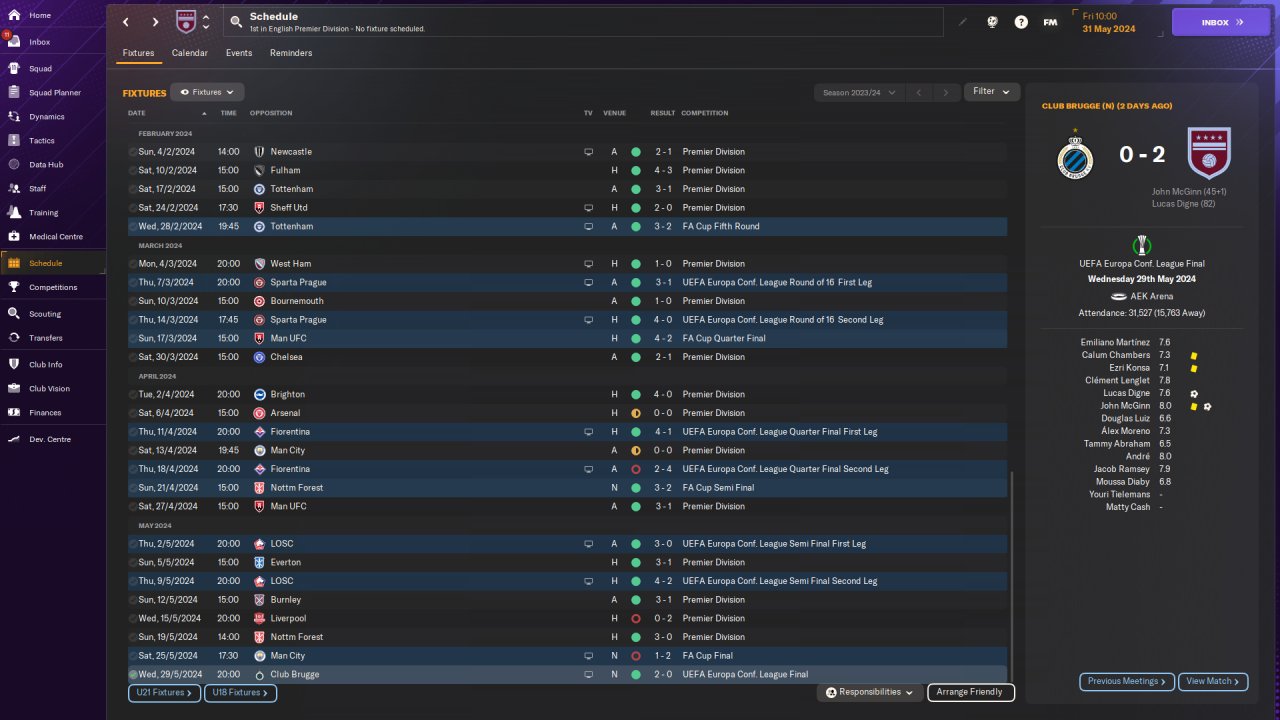Click the search magnifier icon
The image size is (1280, 720).
235,21
